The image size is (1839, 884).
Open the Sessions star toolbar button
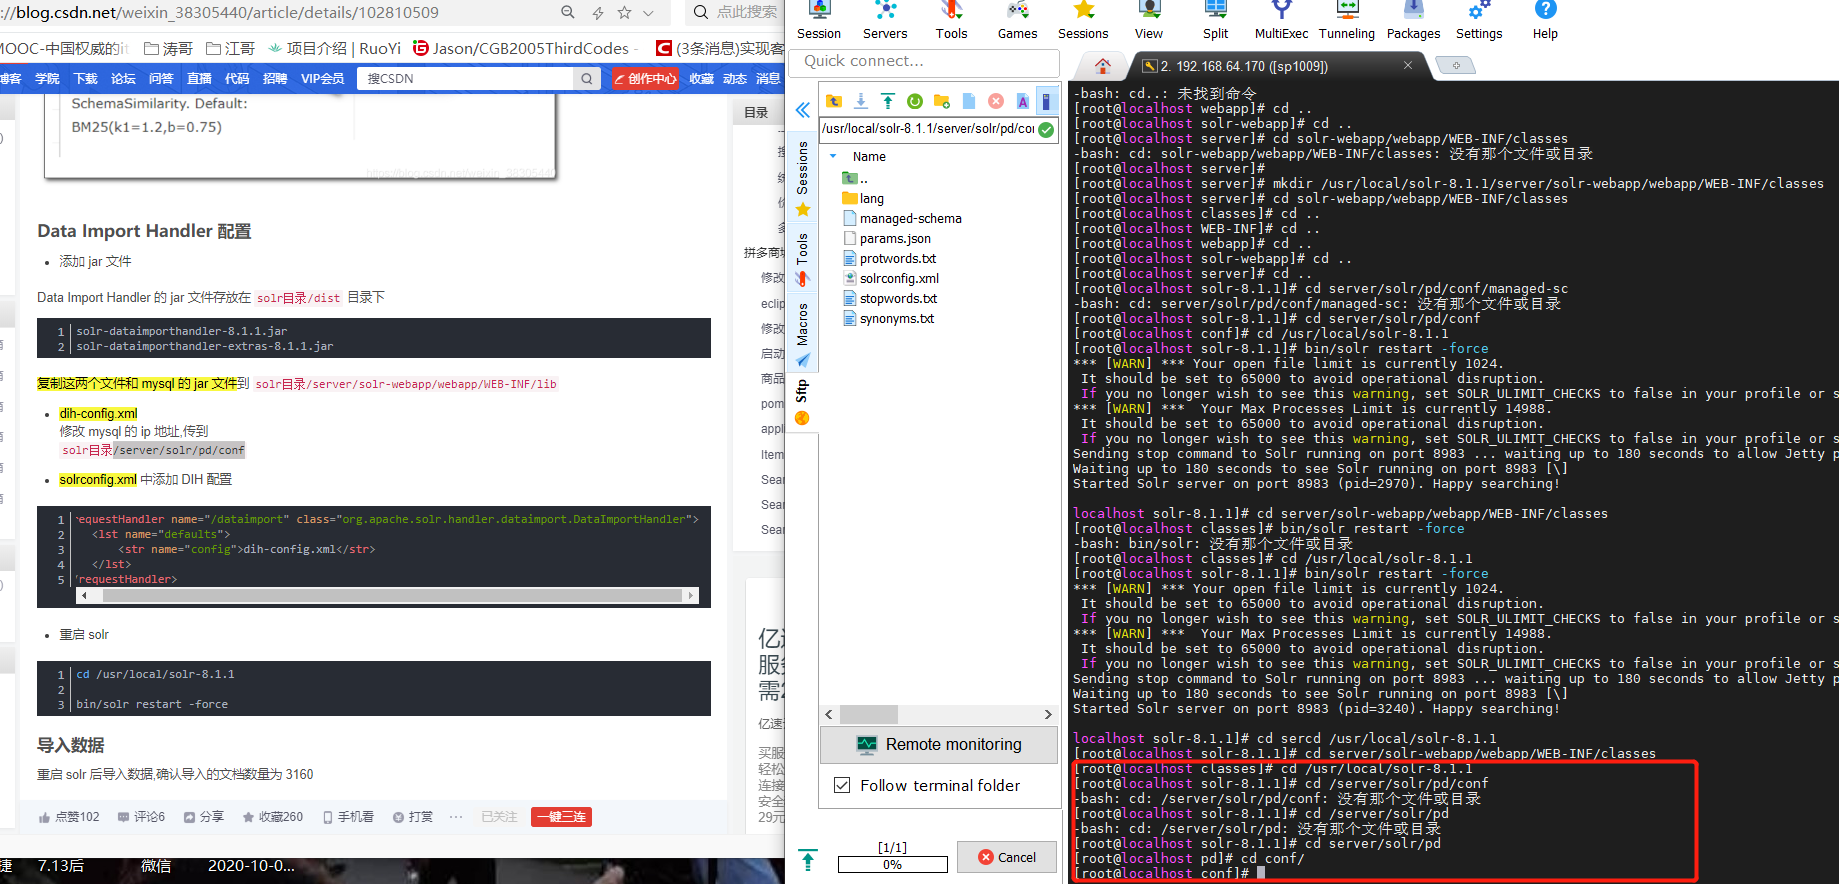pyautogui.click(x=1083, y=20)
